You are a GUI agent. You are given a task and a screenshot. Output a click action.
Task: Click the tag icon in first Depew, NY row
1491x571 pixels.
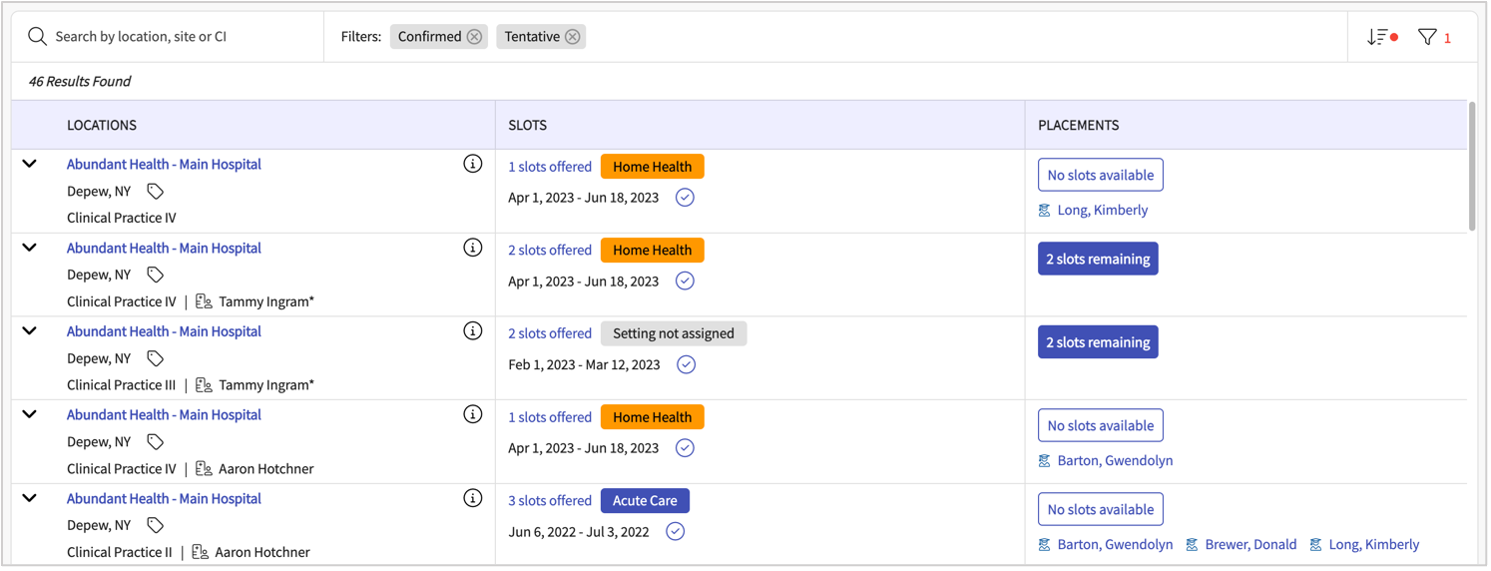click(155, 191)
